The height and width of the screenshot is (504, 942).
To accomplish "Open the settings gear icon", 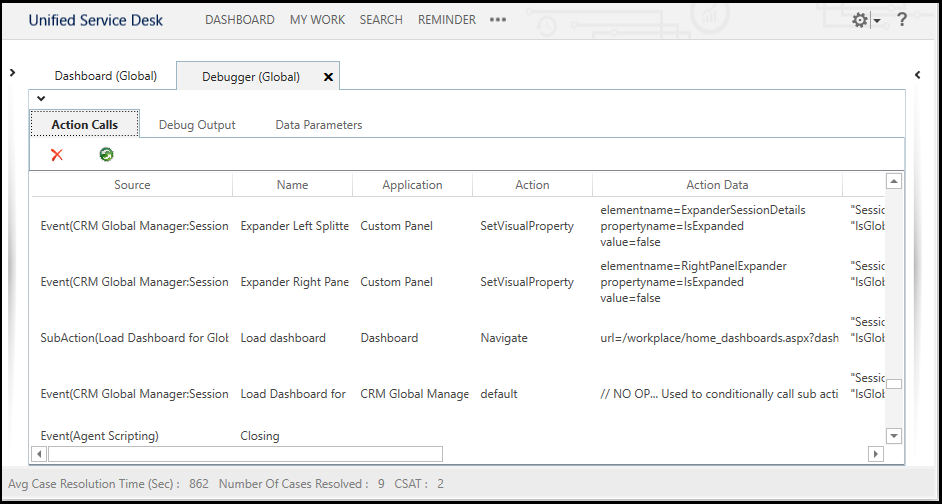I will (x=860, y=20).
